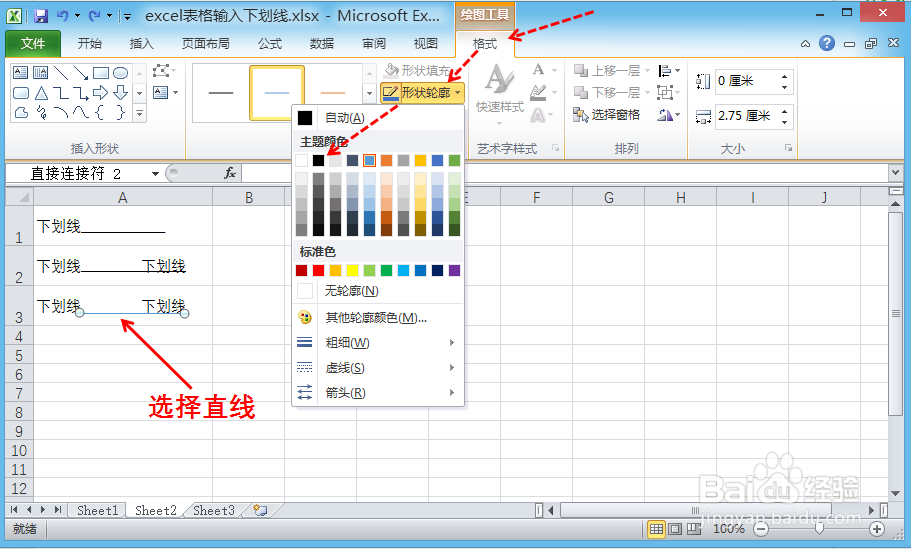Screen dimensions: 911x549
Task: Switch to the 开始 Home tab
Action: (89, 44)
